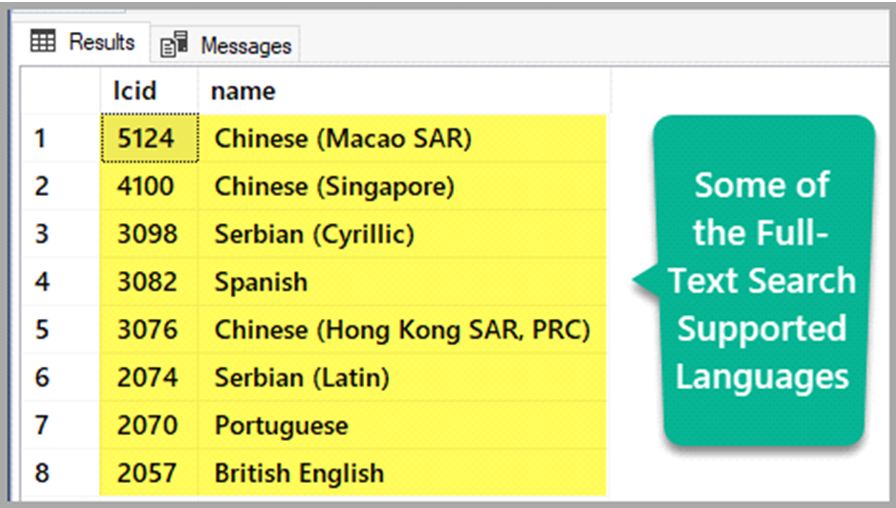
Task: Select the Chinese (Singapore) name cell
Action: tap(402, 186)
